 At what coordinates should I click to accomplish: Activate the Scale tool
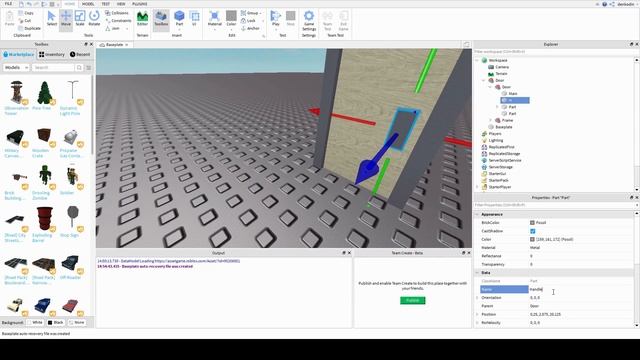click(80, 19)
